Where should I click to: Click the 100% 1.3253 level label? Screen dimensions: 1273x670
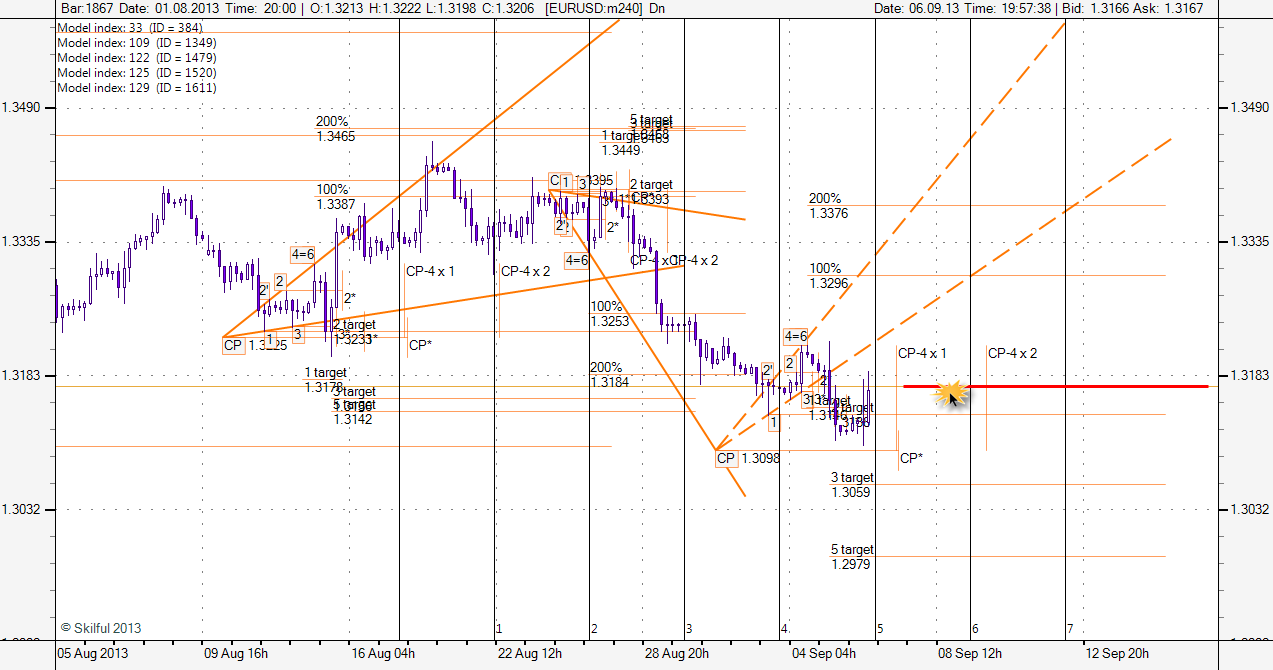click(x=609, y=314)
